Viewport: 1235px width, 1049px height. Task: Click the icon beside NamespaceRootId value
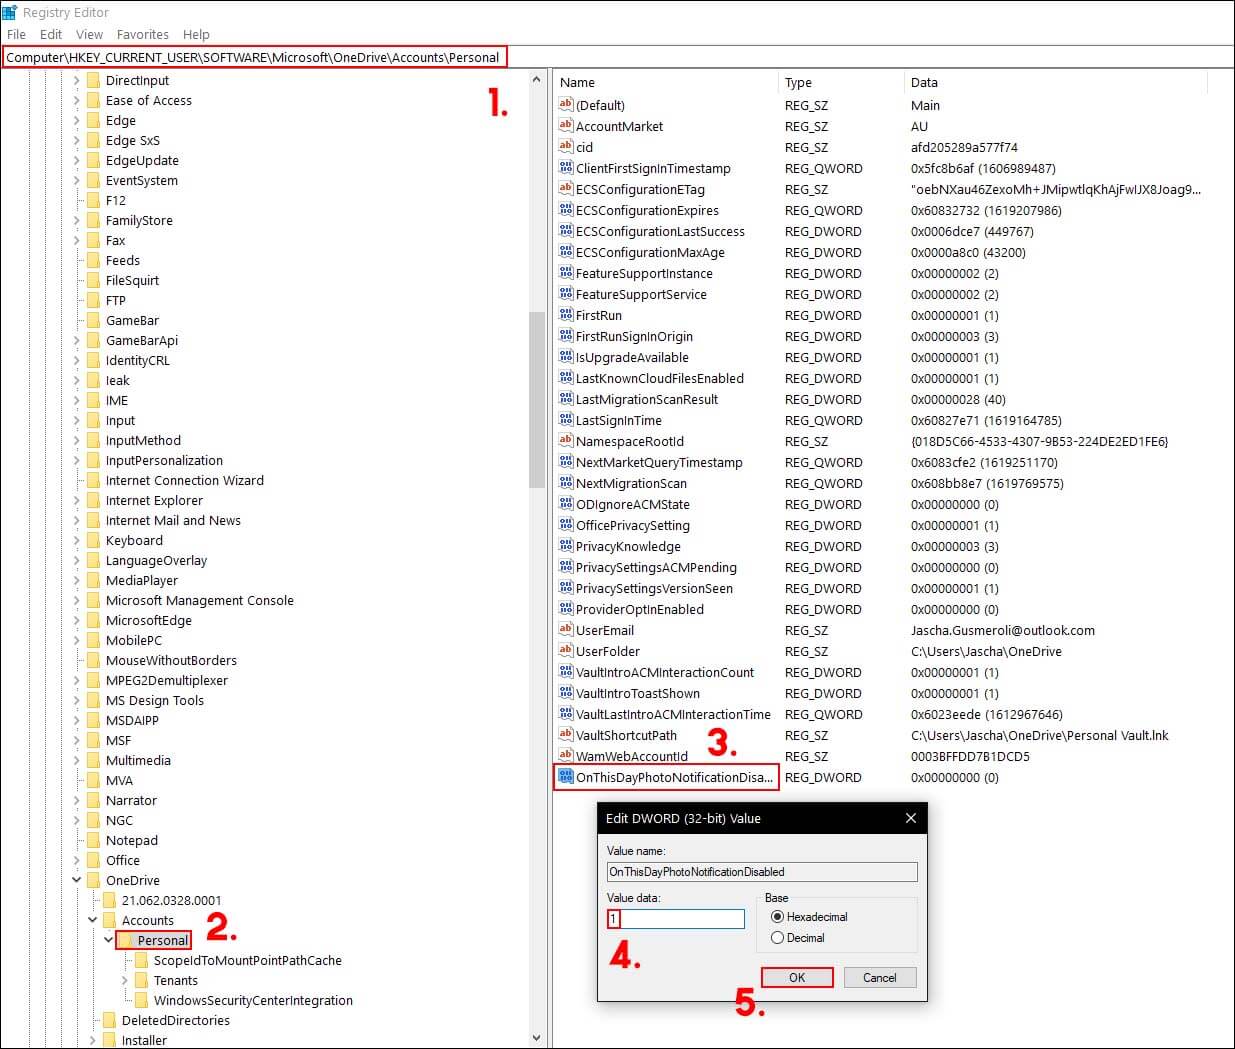pyautogui.click(x=566, y=441)
